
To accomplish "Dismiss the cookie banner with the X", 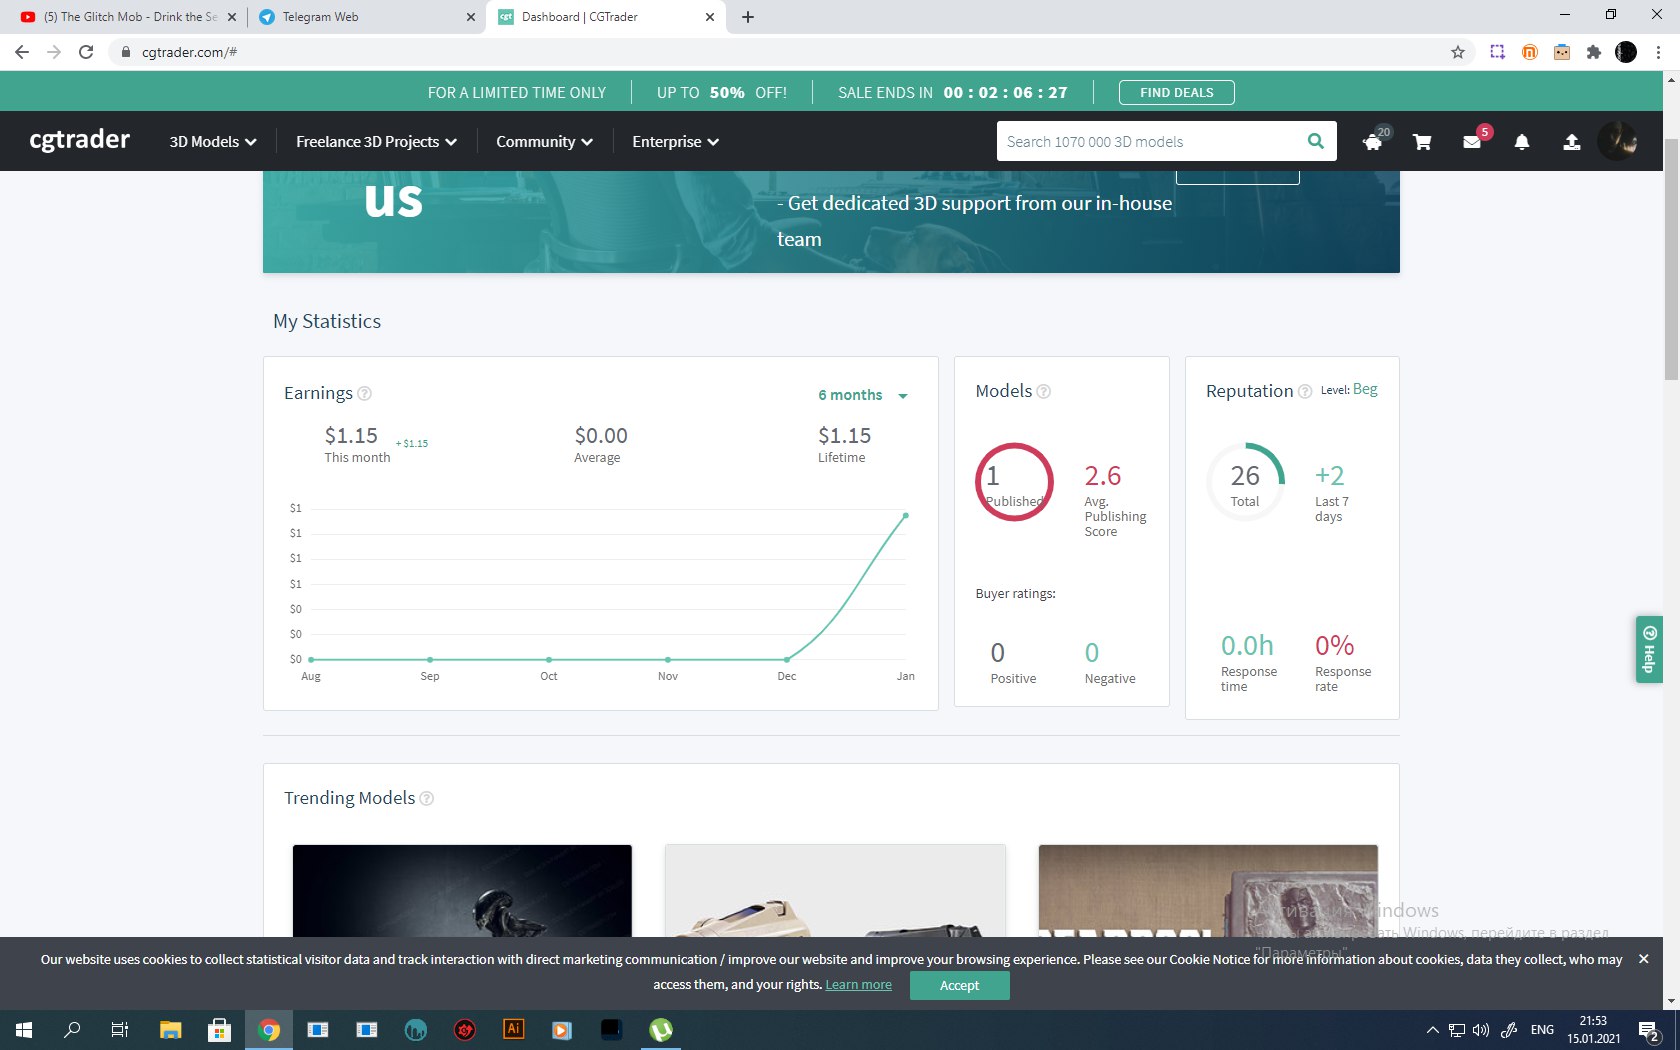I will tap(1643, 959).
